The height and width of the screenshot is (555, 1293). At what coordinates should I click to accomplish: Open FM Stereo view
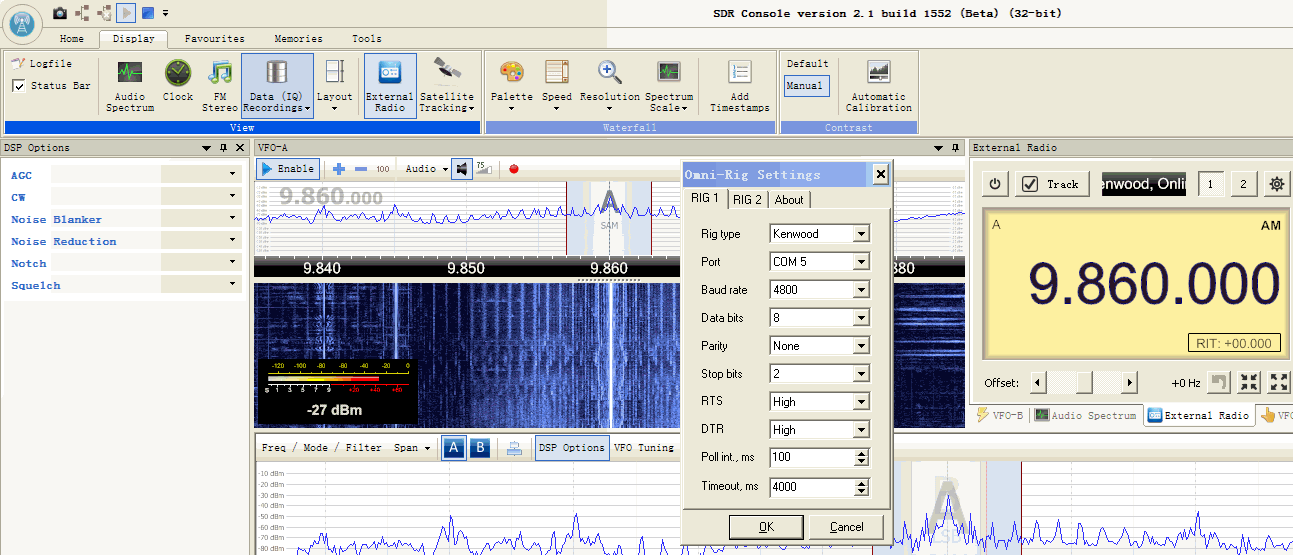point(220,86)
